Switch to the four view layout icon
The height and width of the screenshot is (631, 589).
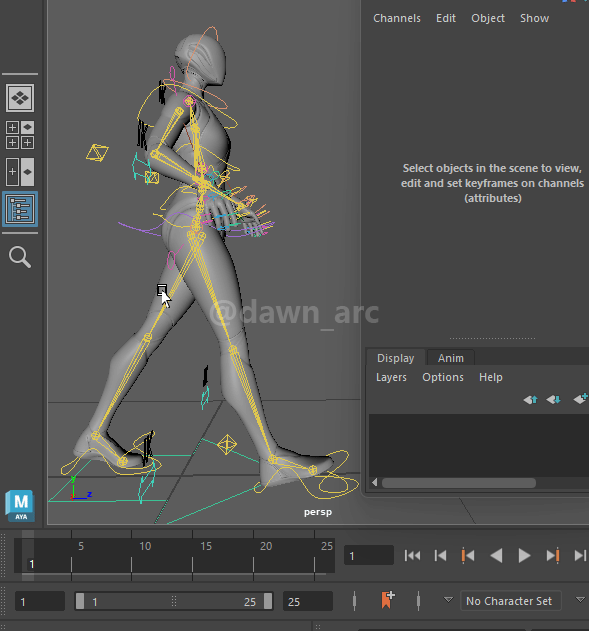tap(20, 135)
